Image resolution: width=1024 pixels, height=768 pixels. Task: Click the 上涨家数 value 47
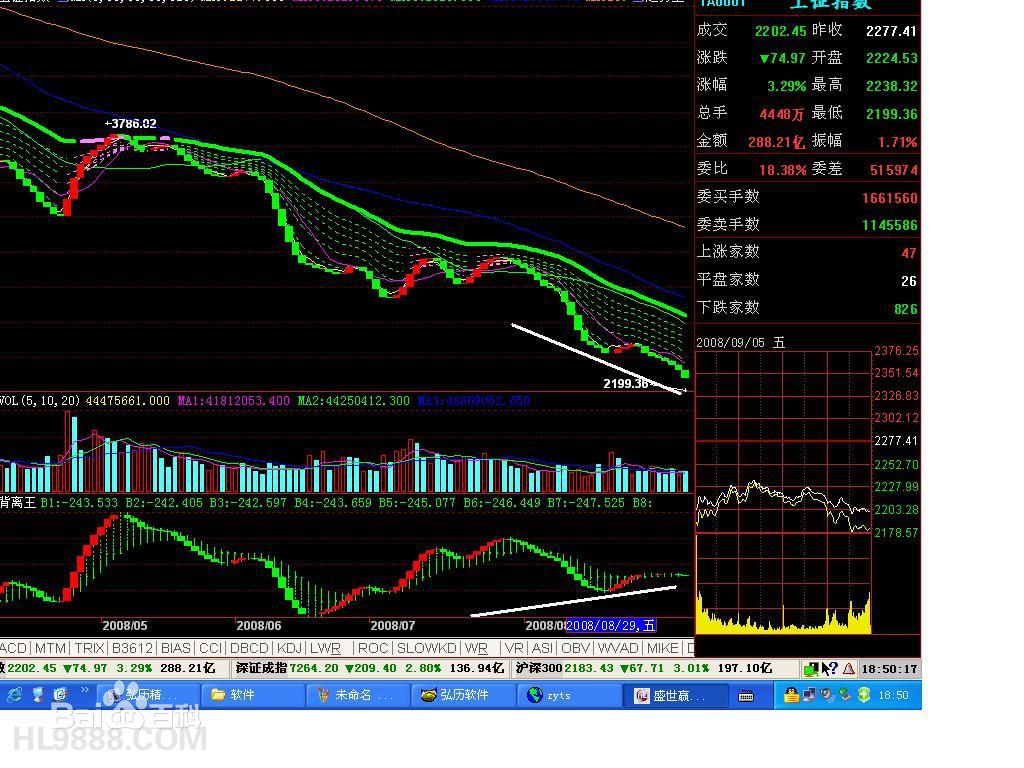click(x=909, y=253)
